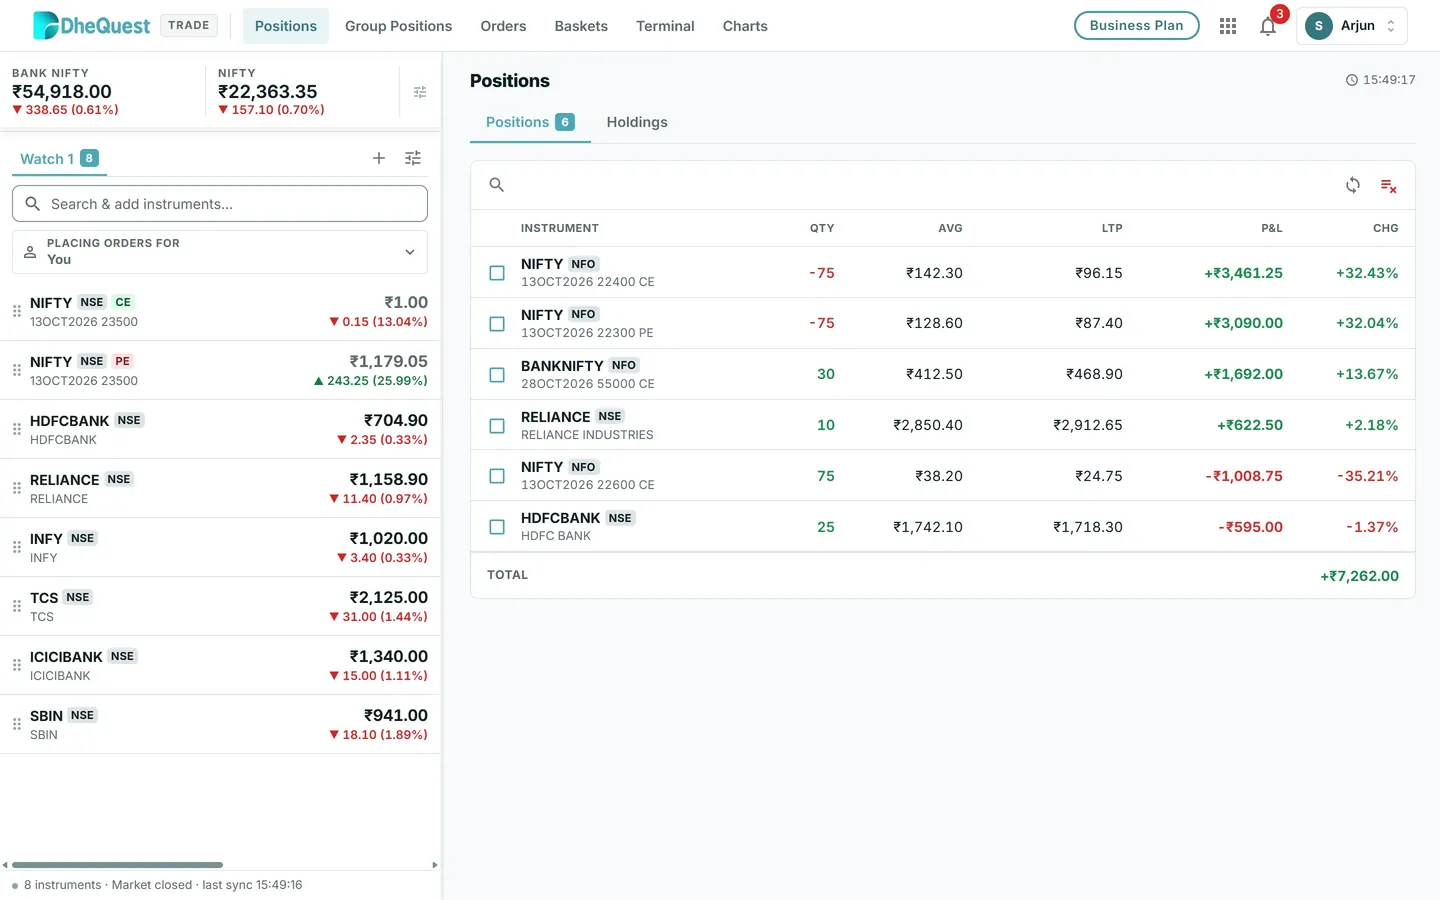
Task: Click the ₹2,850.40 average price cell
Action: 928,425
